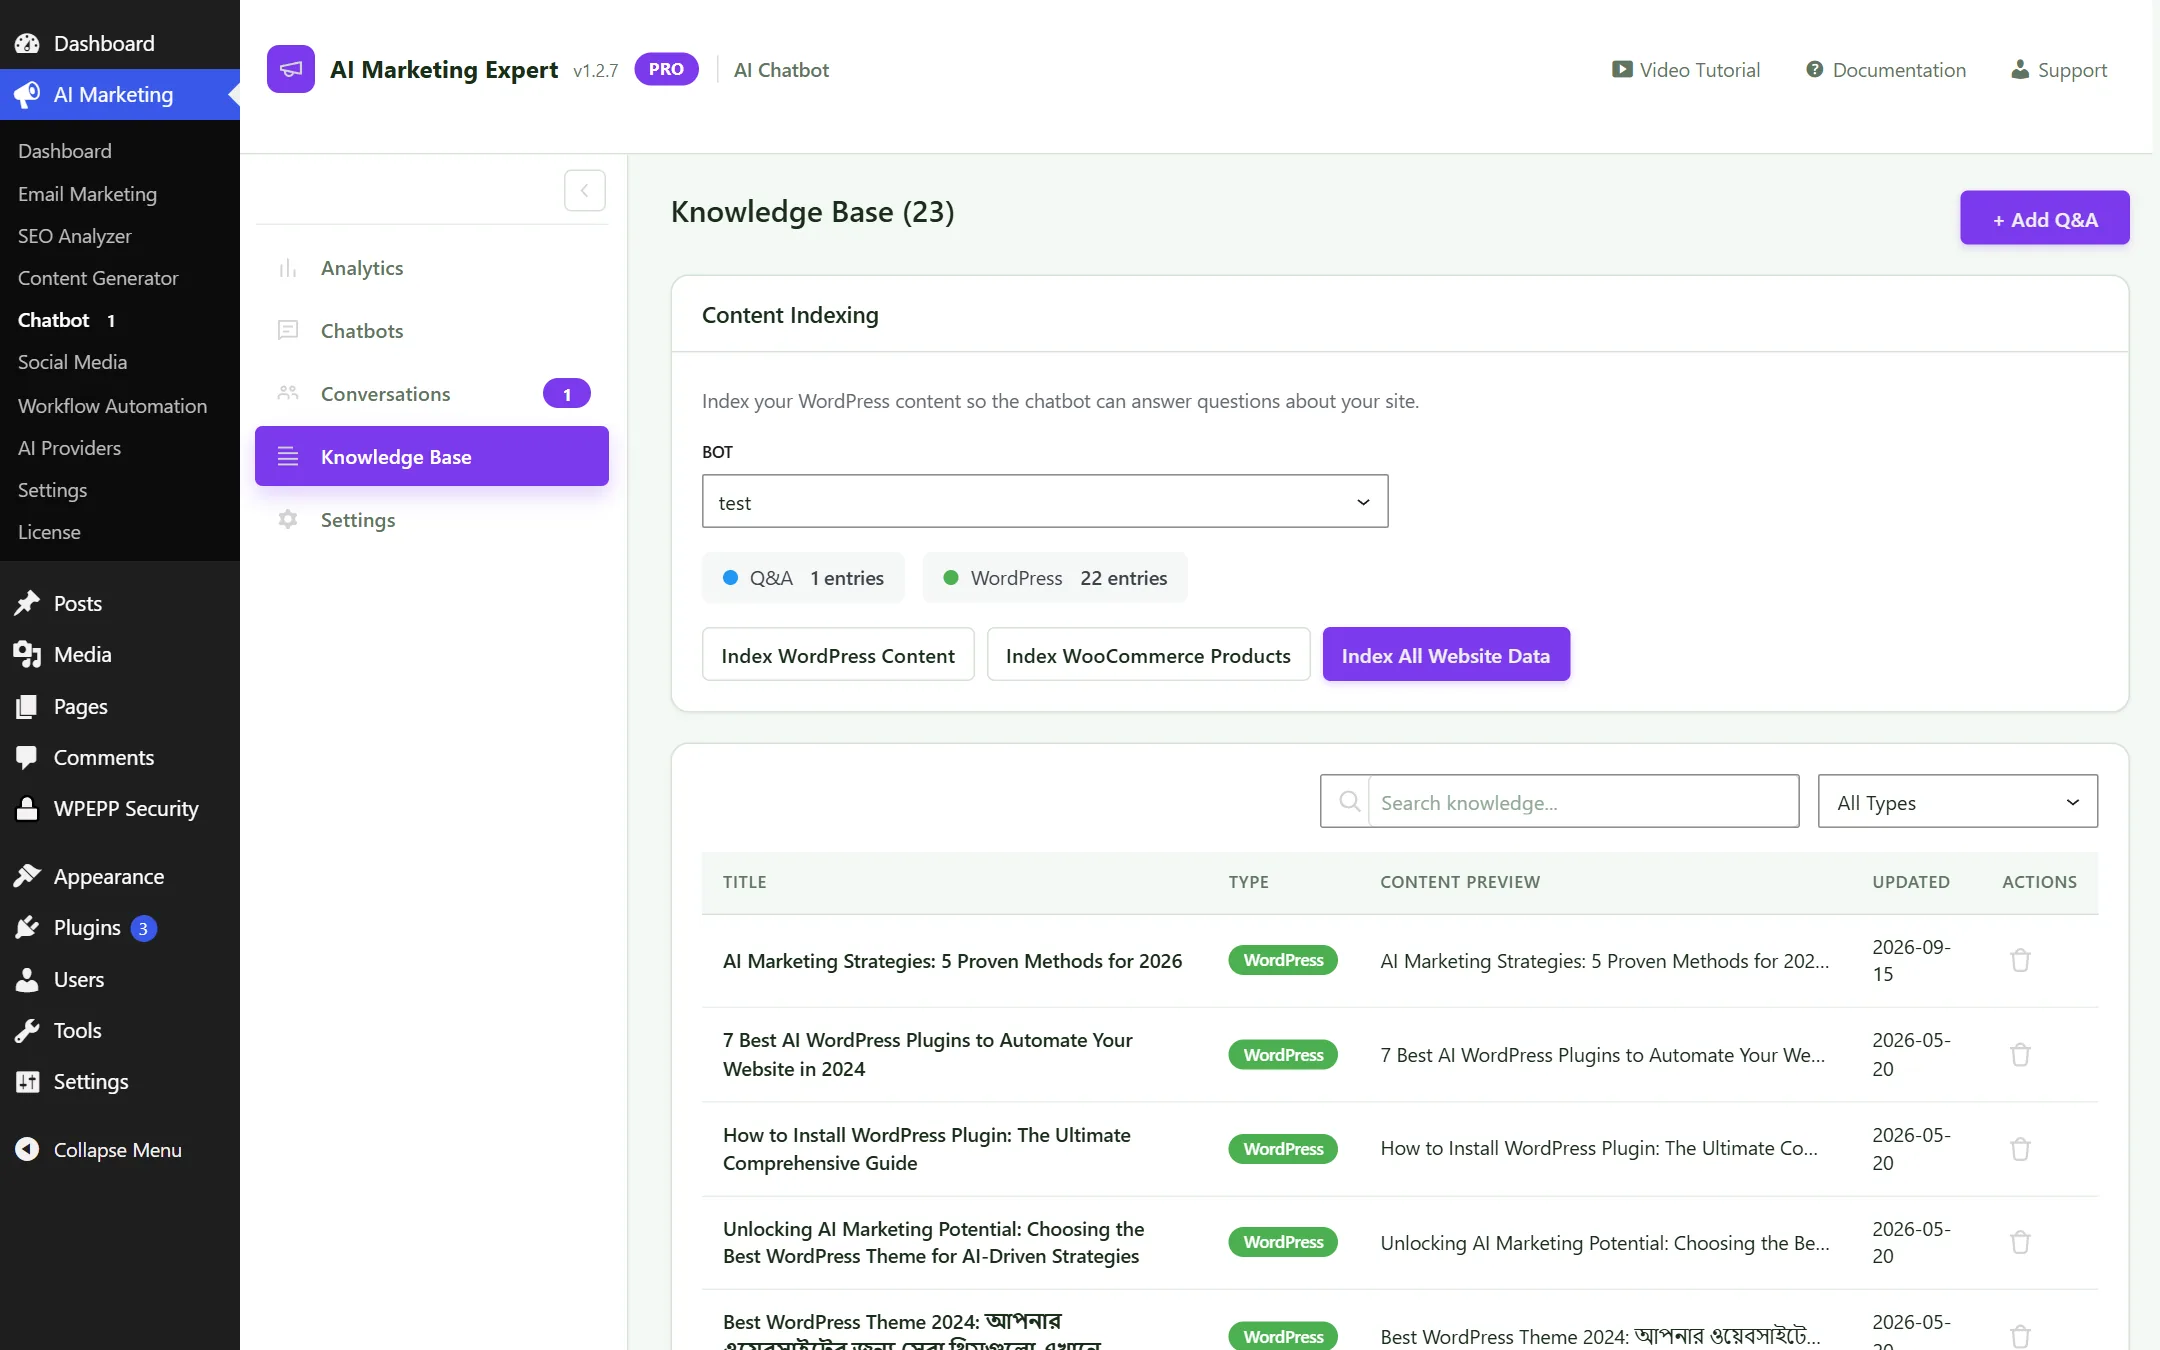Click the chatbot Settings gear icon
This screenshot has height=1350, width=2160.
(288, 520)
